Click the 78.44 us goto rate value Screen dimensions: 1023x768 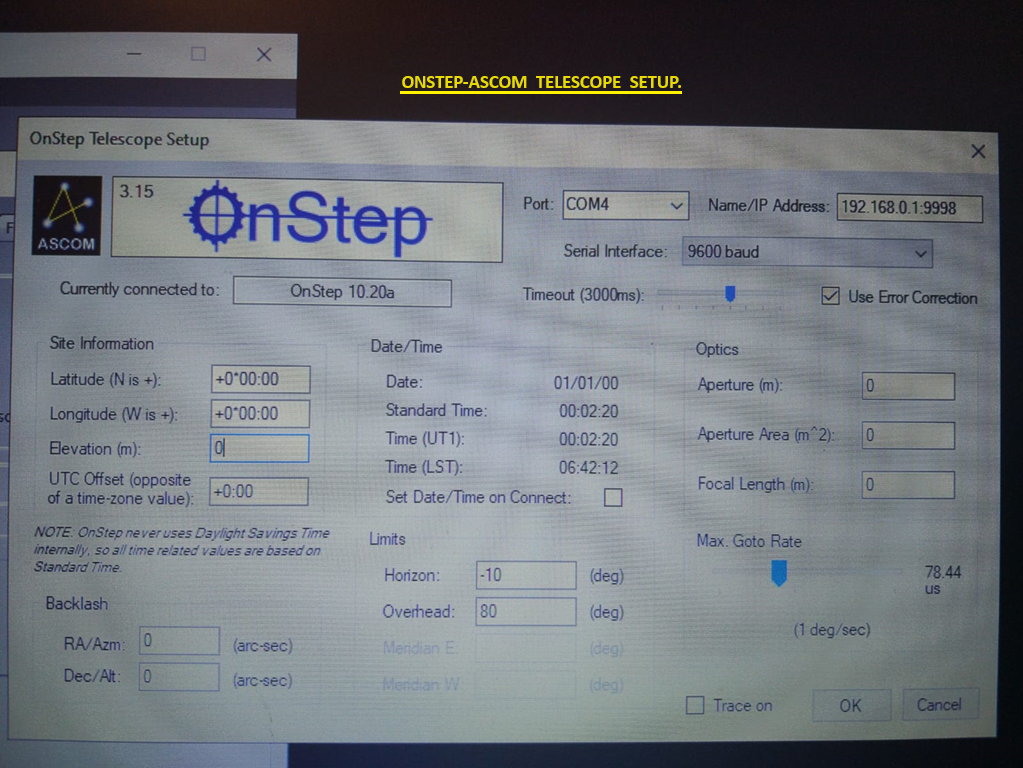[943, 579]
